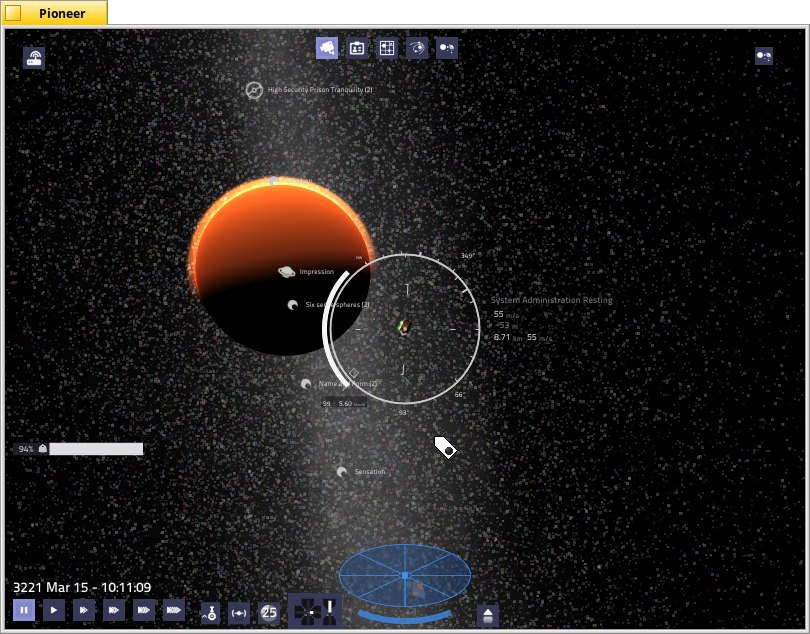Click the 349° heading readout
Viewport: 810px width, 634px height.
click(x=468, y=256)
